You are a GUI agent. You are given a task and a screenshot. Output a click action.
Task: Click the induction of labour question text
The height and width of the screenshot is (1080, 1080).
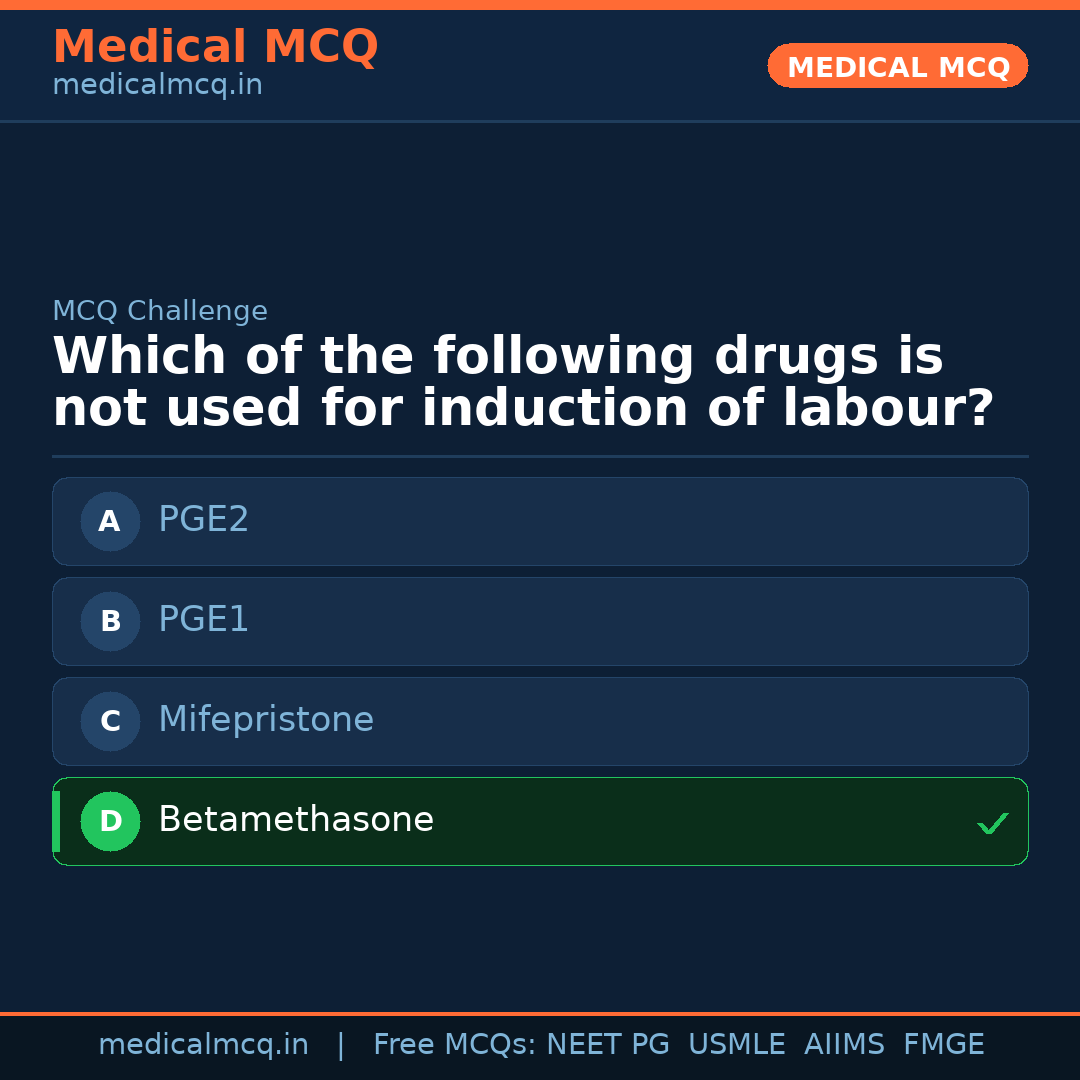[523, 383]
